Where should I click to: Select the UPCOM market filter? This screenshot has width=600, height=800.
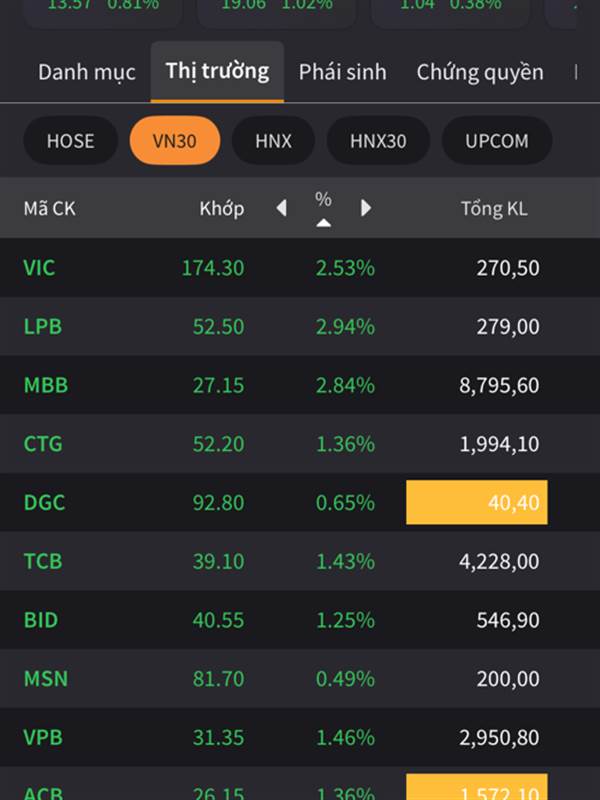496,140
